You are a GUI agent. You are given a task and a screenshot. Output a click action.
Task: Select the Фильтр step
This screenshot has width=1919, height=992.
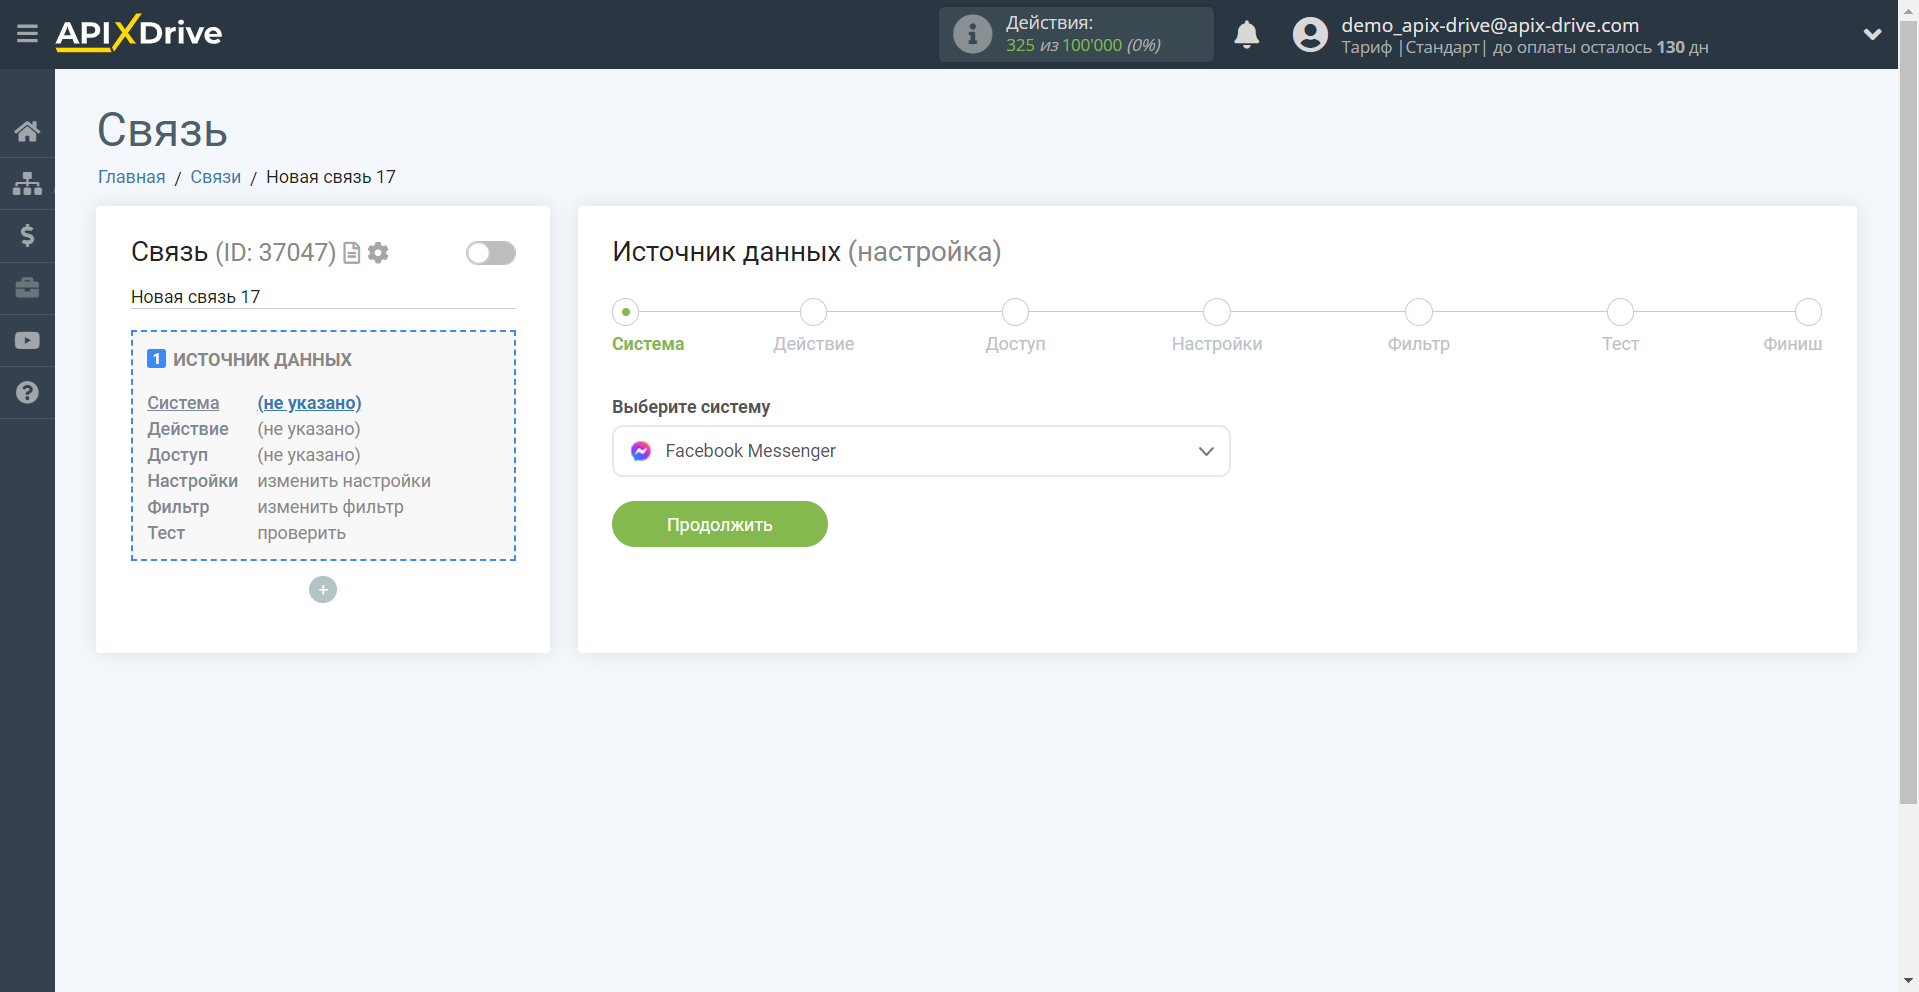click(1419, 312)
